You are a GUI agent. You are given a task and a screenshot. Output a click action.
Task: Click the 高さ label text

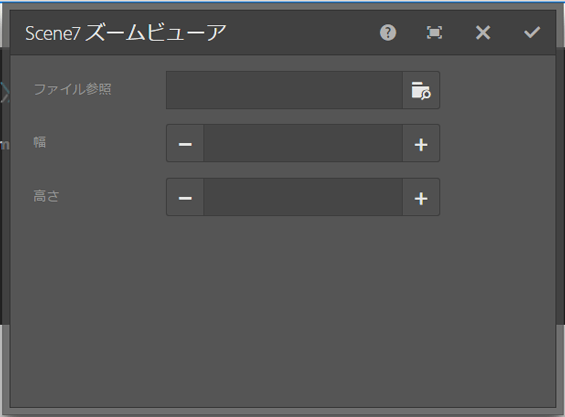point(46,196)
